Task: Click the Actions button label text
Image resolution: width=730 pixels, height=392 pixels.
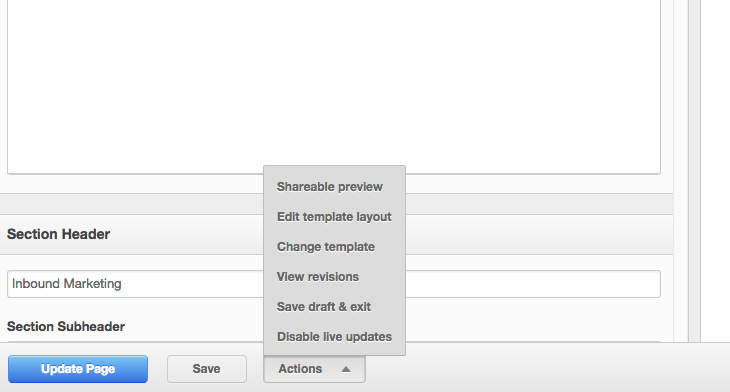Action: pyautogui.click(x=300, y=369)
